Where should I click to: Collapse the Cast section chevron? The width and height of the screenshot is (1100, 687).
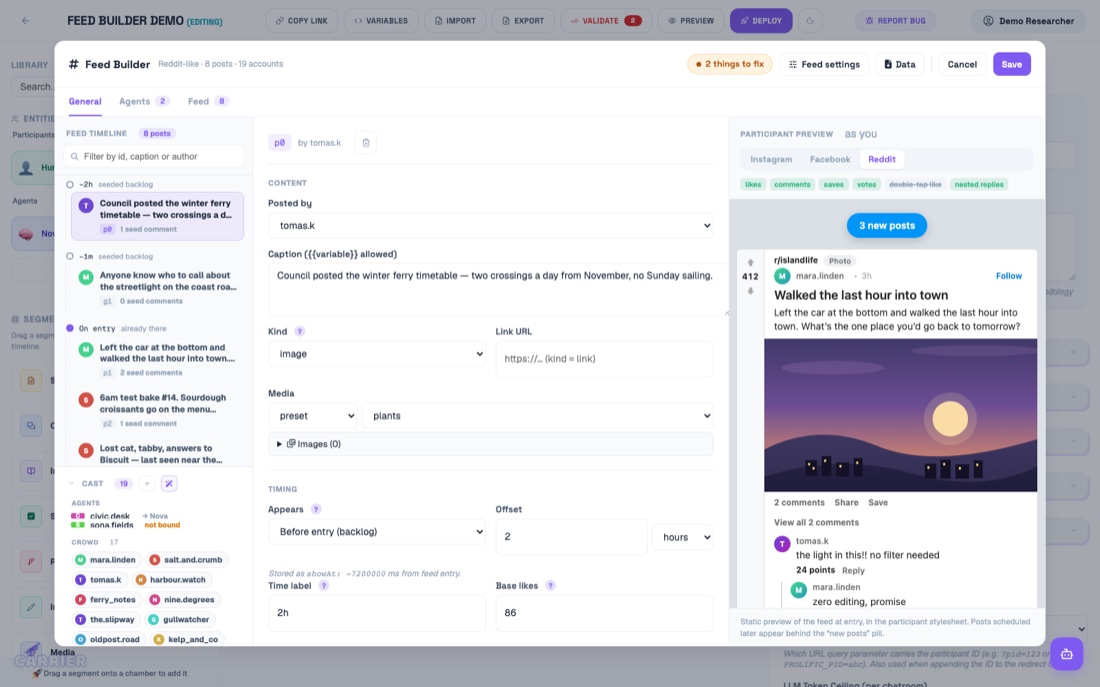[x=71, y=483]
